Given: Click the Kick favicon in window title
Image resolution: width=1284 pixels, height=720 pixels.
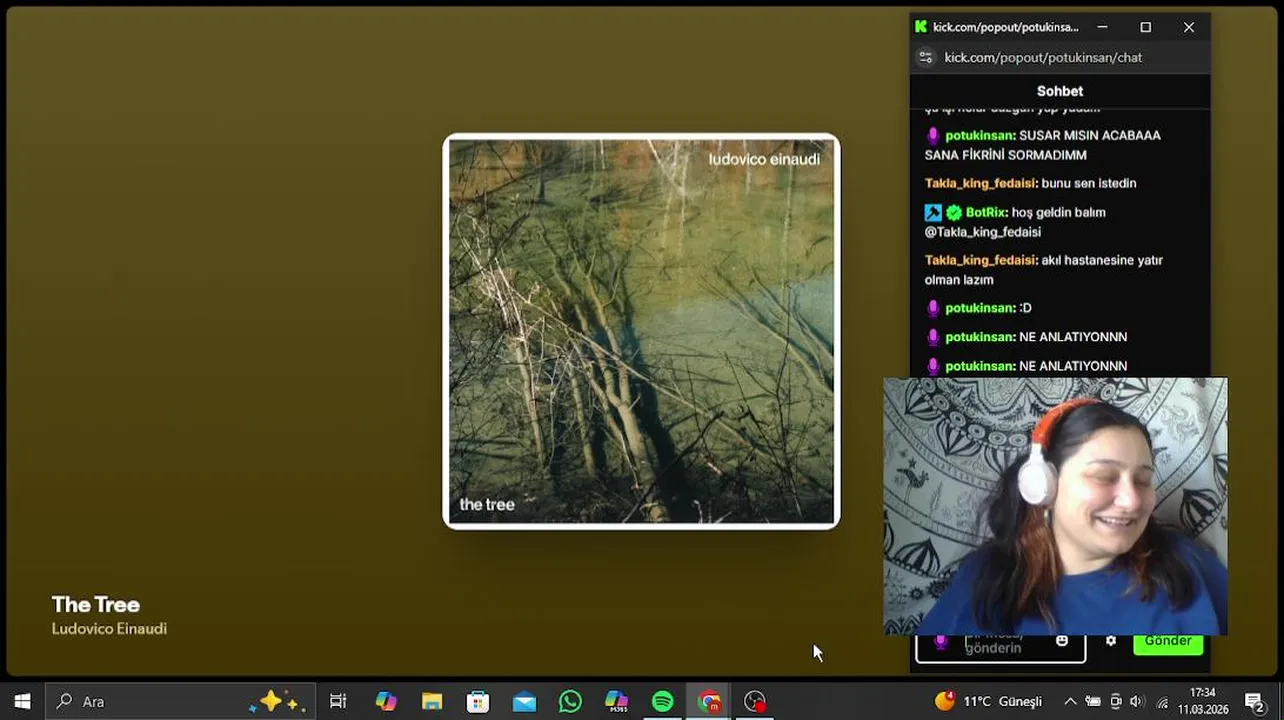Looking at the screenshot, I should pos(921,27).
